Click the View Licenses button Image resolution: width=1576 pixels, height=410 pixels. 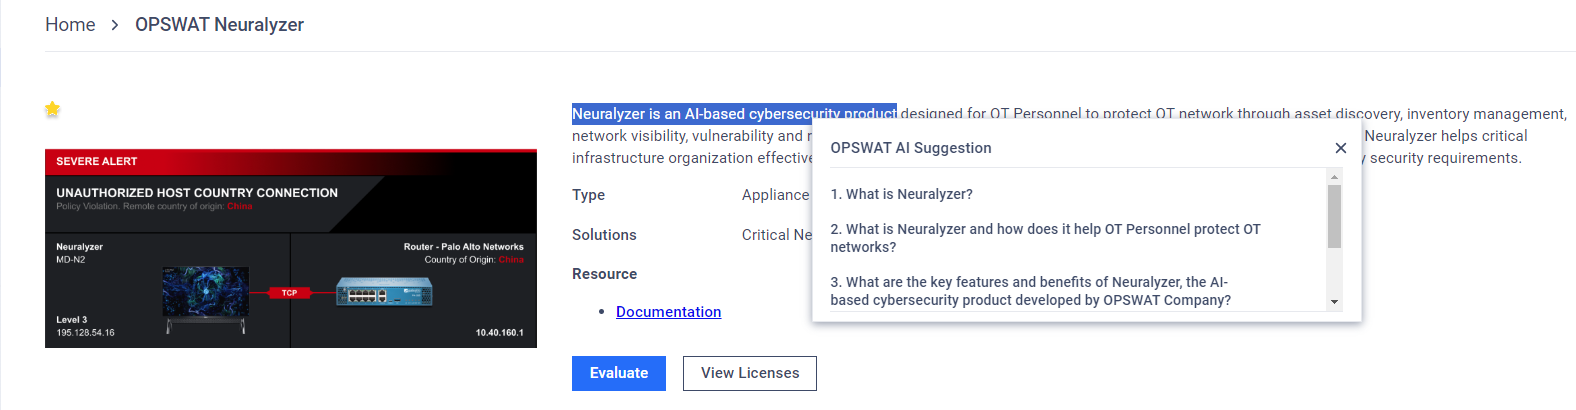(x=750, y=373)
